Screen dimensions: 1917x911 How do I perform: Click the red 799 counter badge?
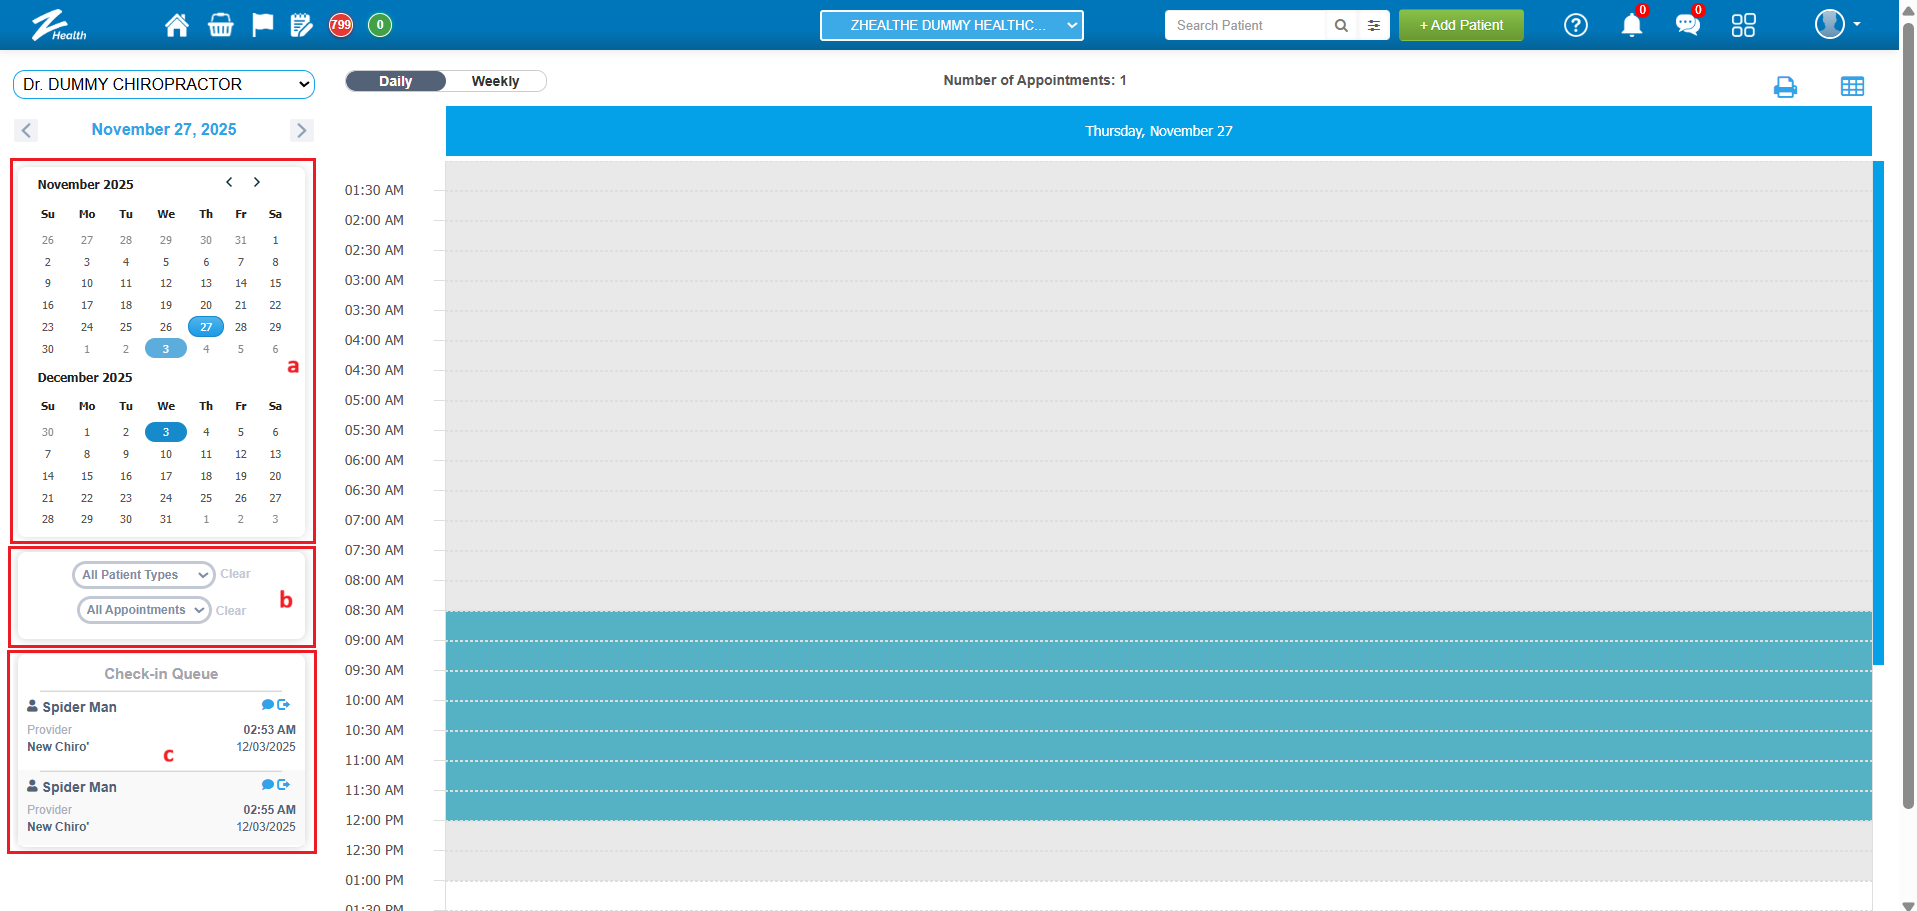(x=341, y=25)
